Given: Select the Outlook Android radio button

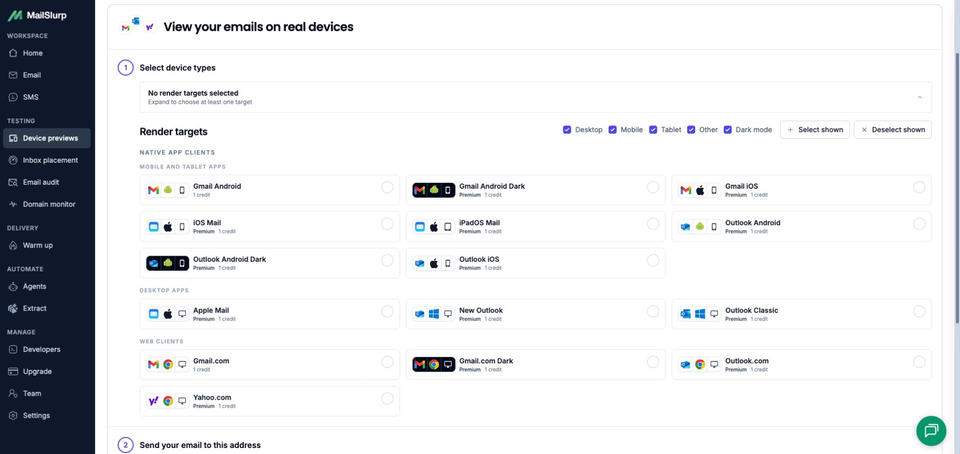Looking at the screenshot, I should click(x=919, y=224).
